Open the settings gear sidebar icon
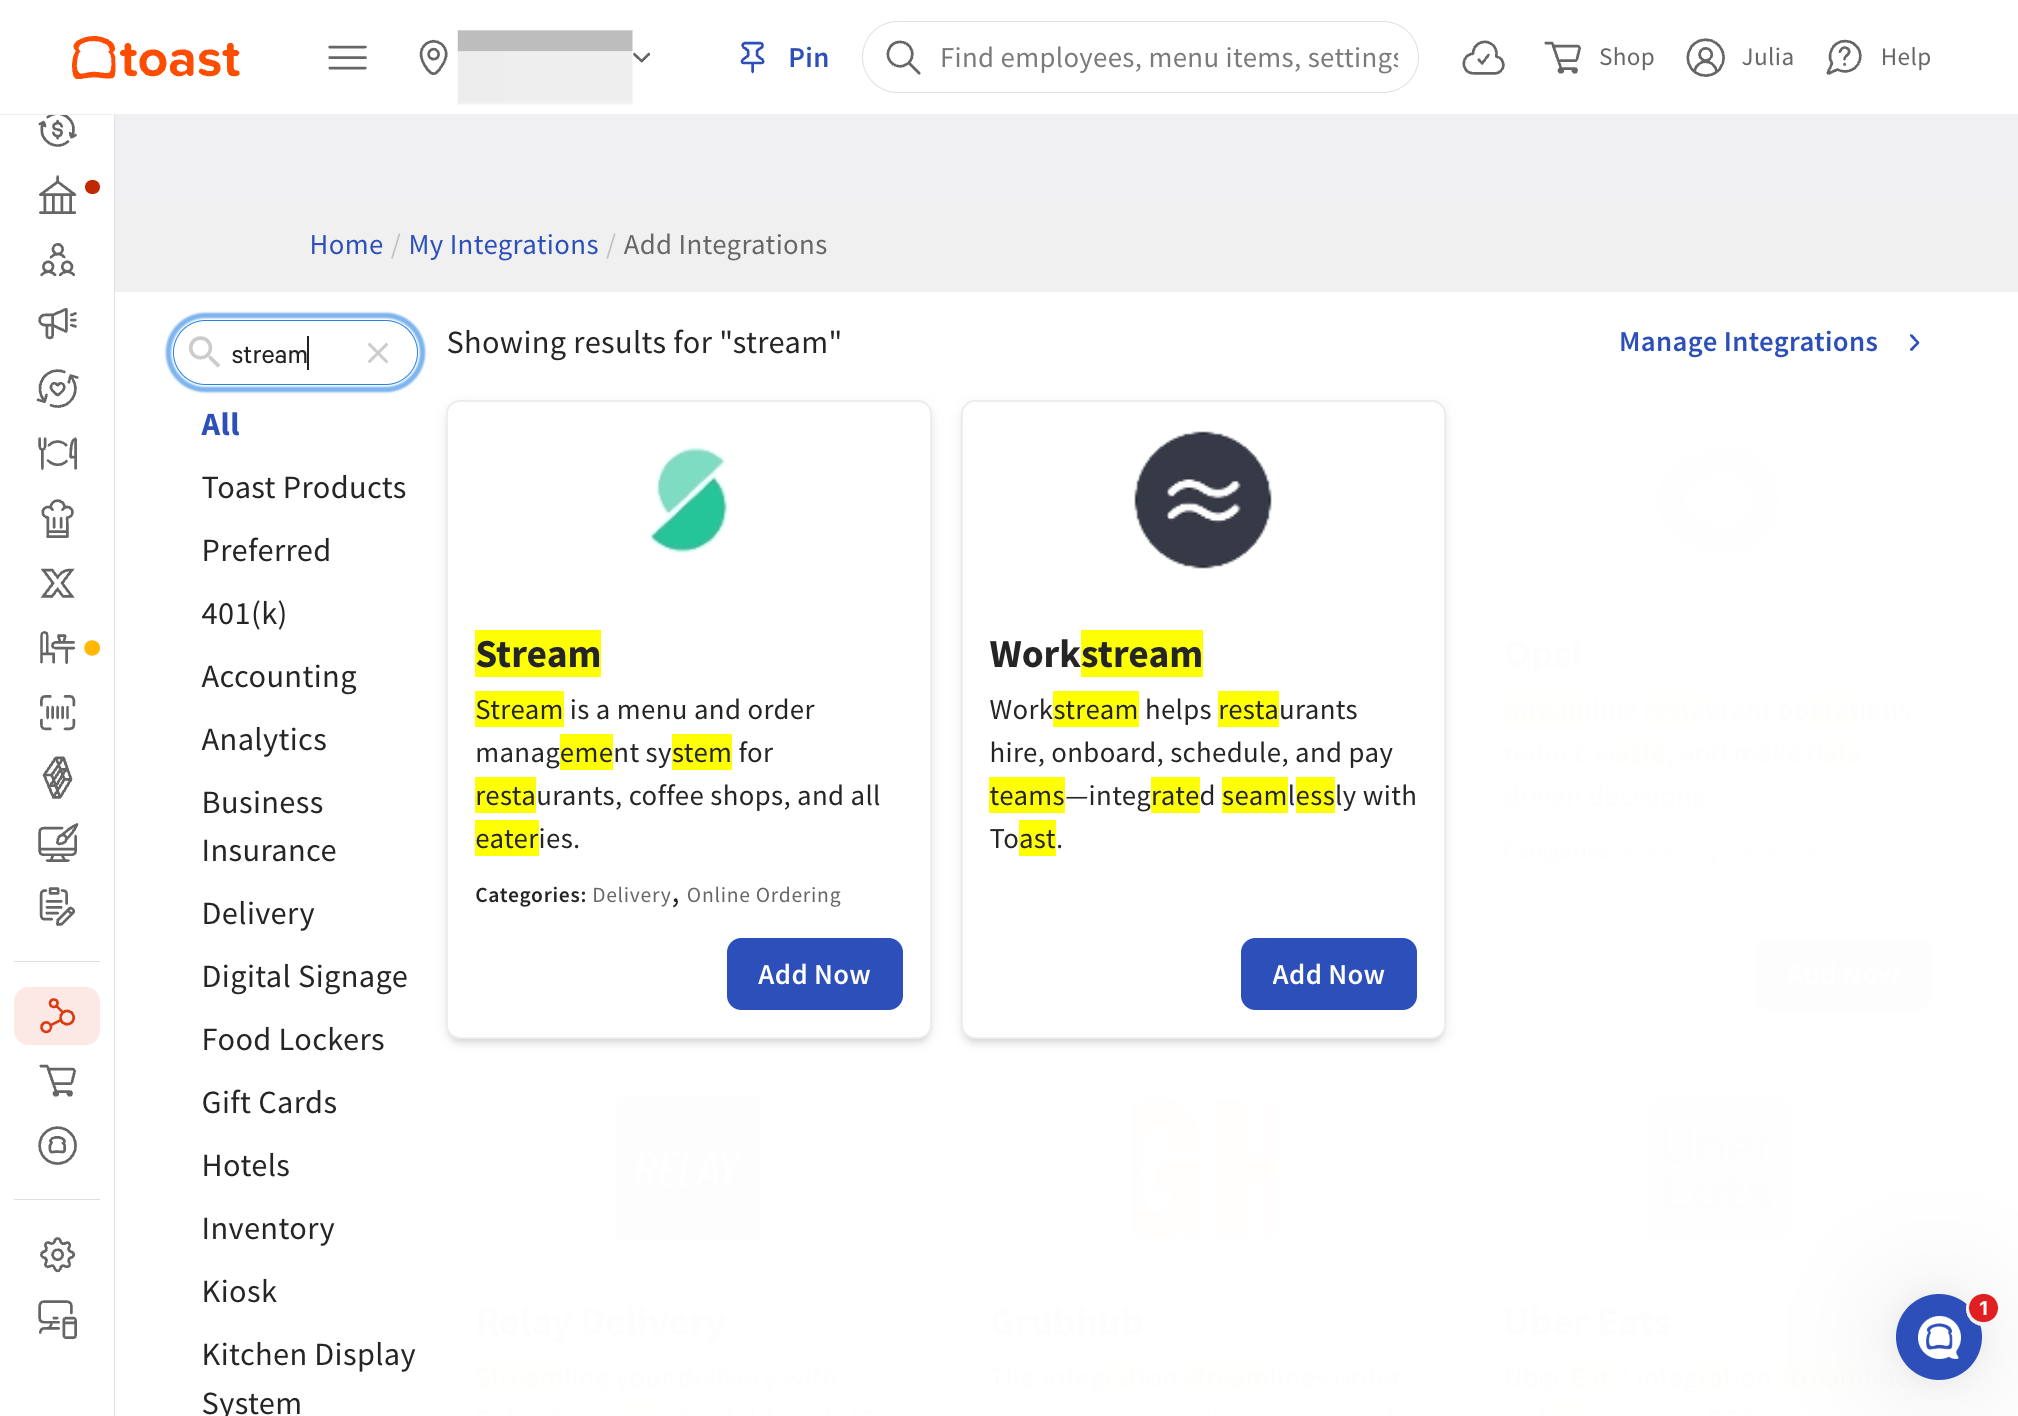 (58, 1254)
